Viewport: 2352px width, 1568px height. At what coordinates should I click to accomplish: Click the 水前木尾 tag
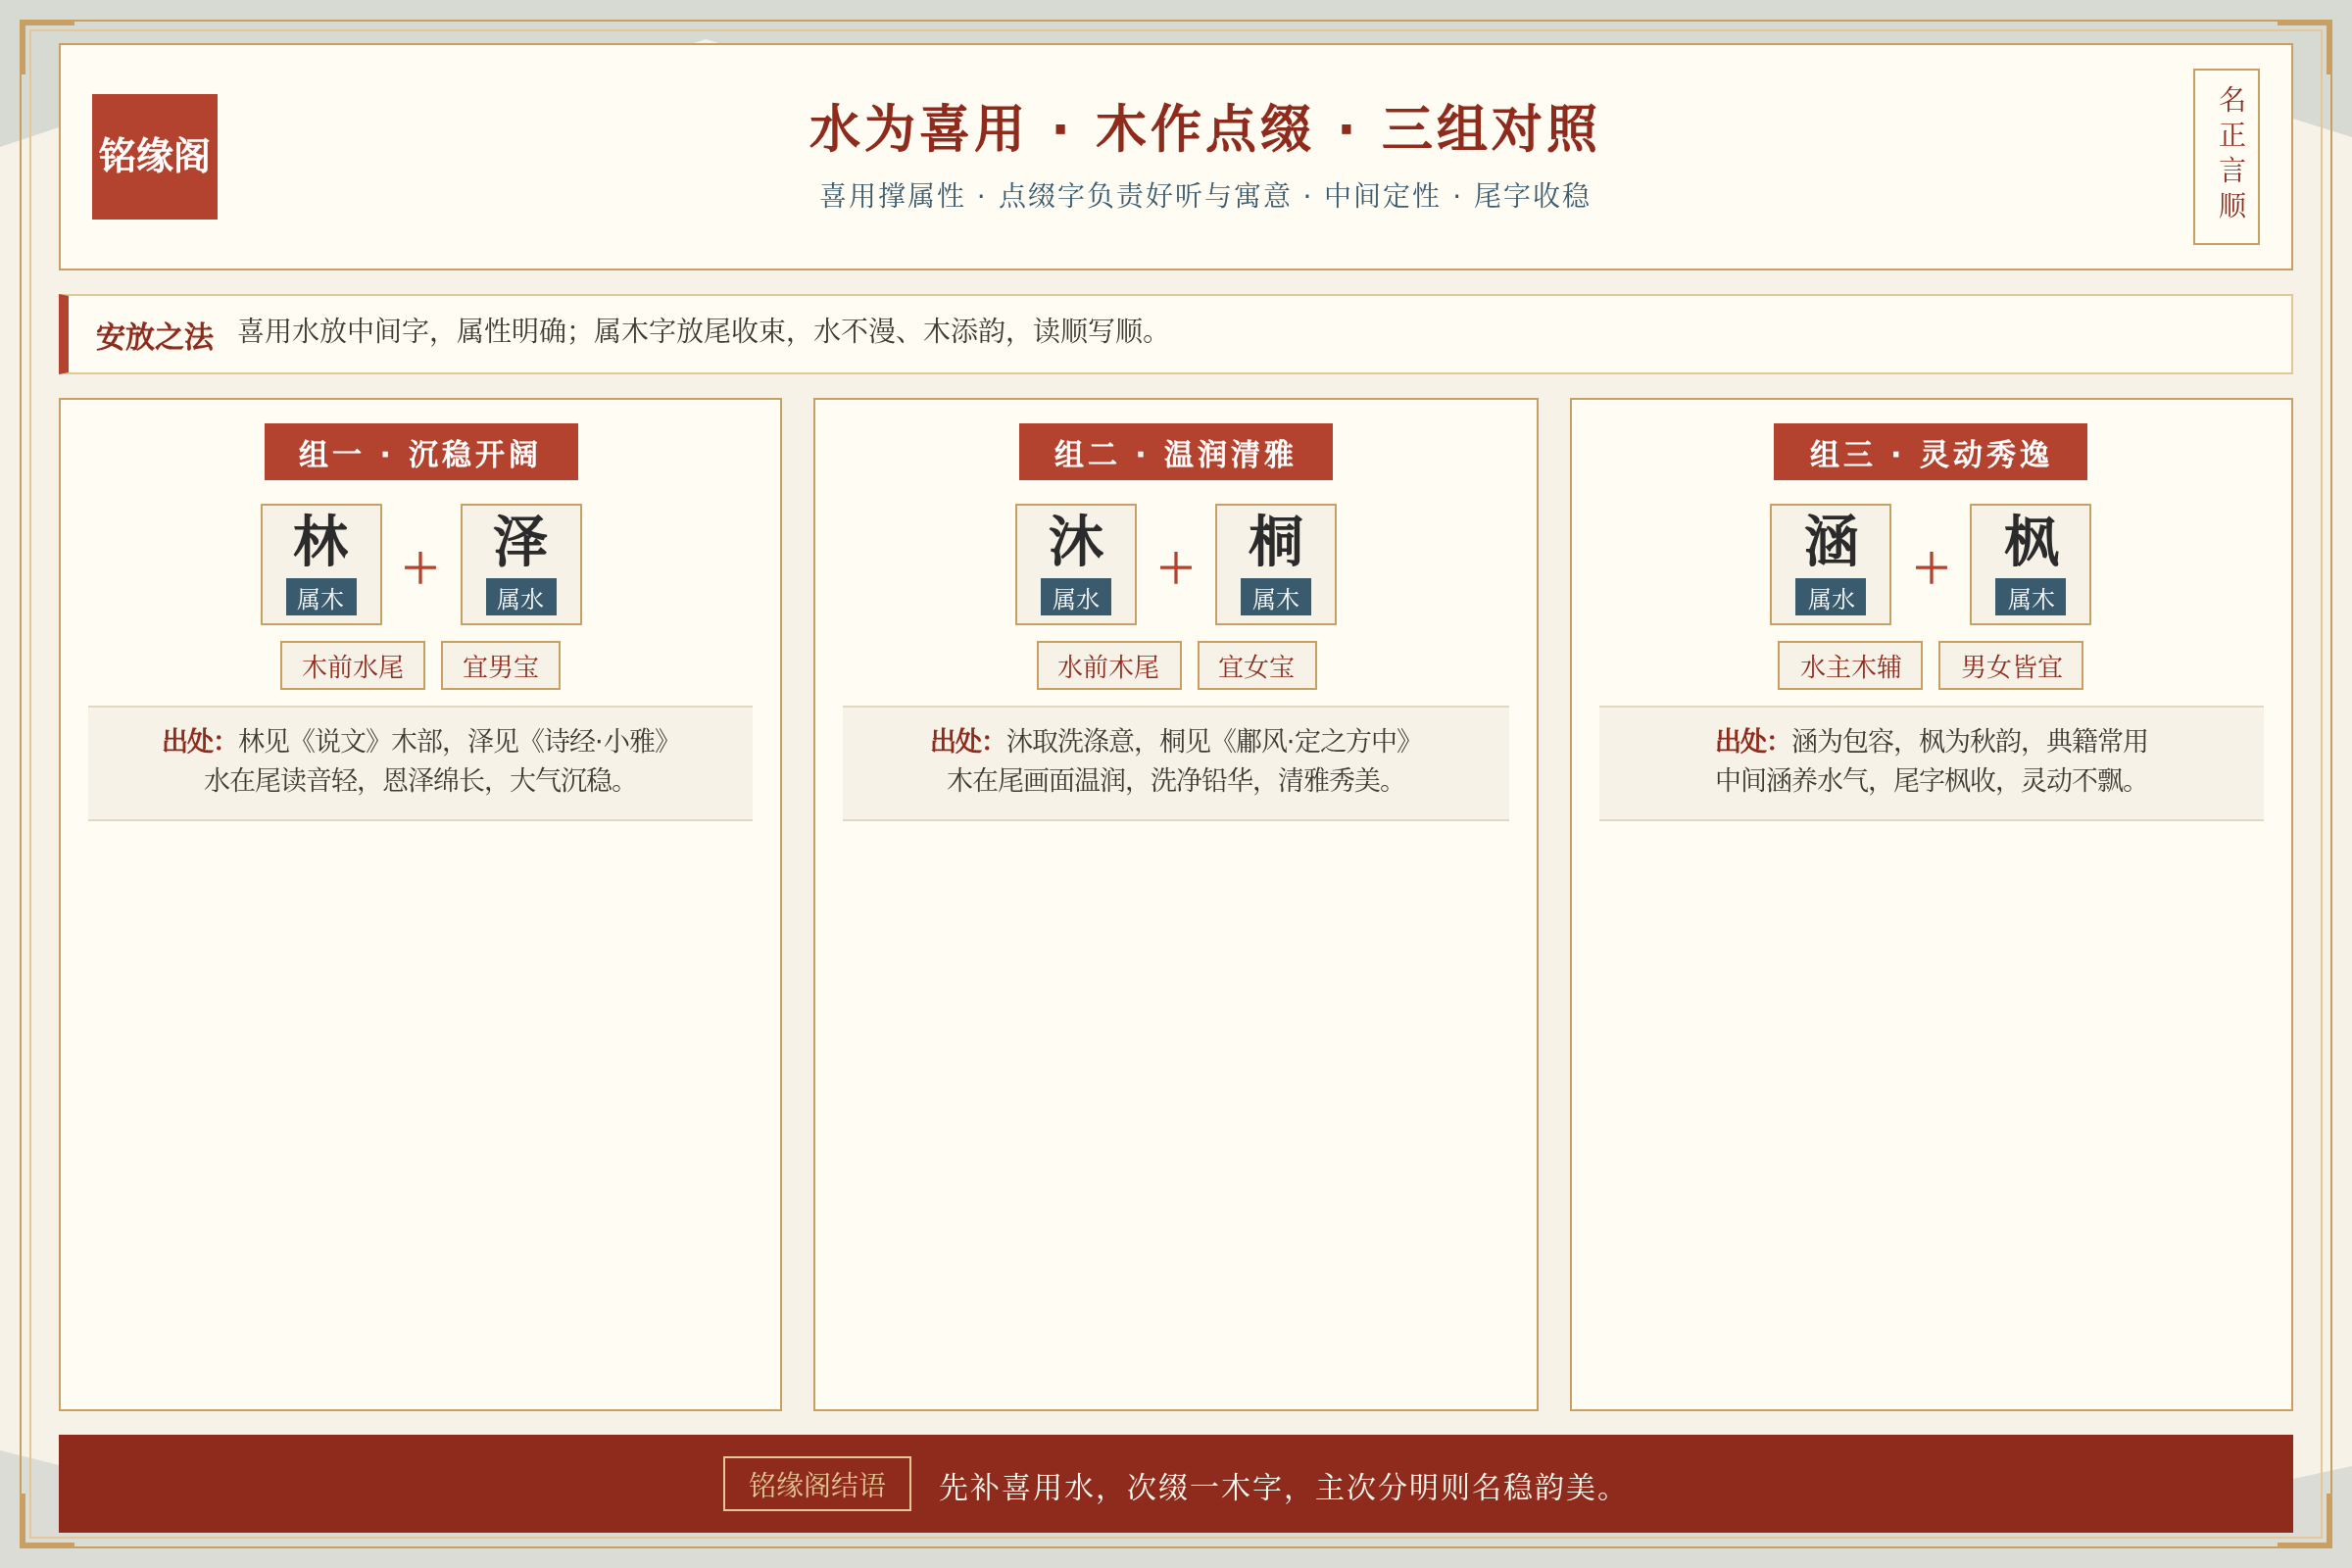1109,666
